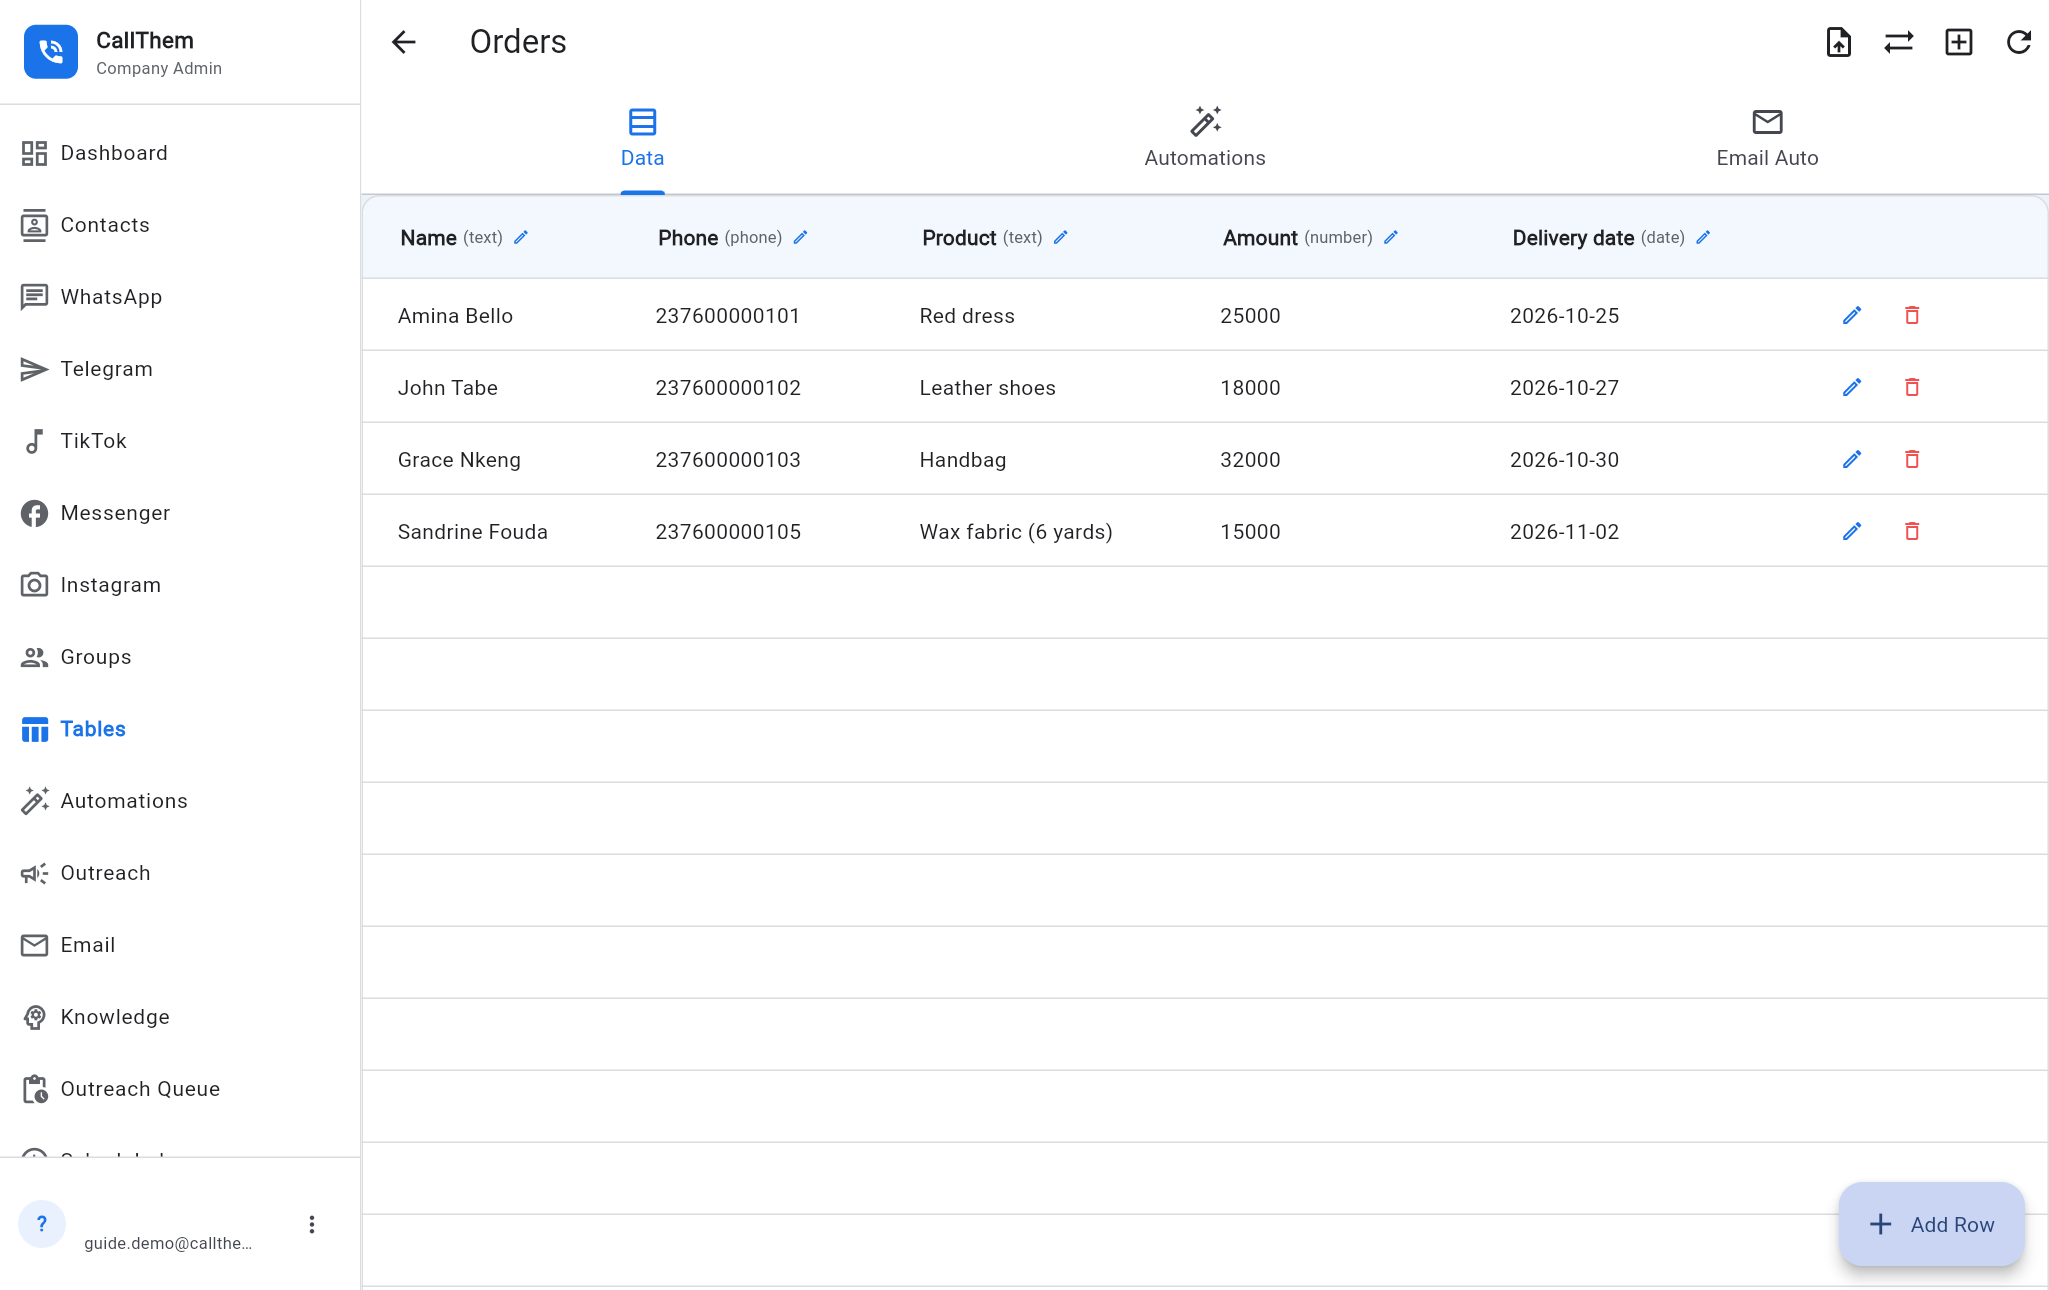The height and width of the screenshot is (1290, 2049).
Task: Select Tables in the sidebar
Action: [180, 729]
